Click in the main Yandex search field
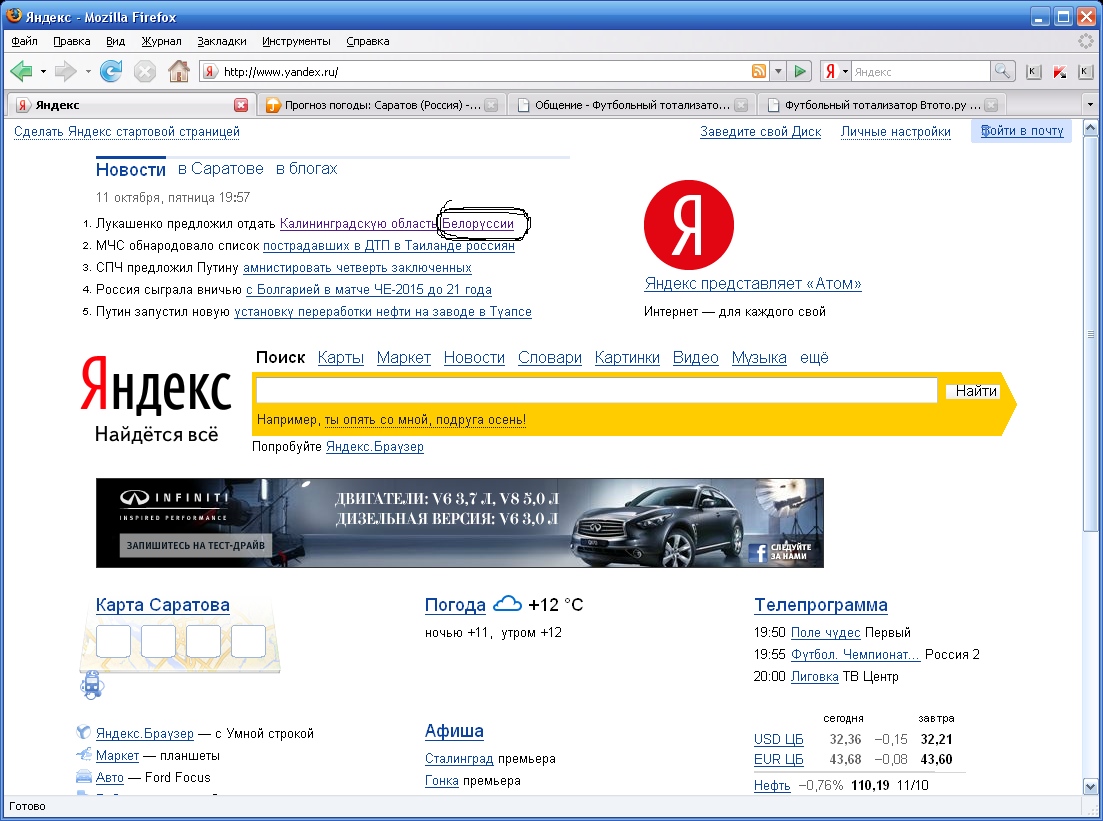The width and height of the screenshot is (1103, 821). click(597, 390)
